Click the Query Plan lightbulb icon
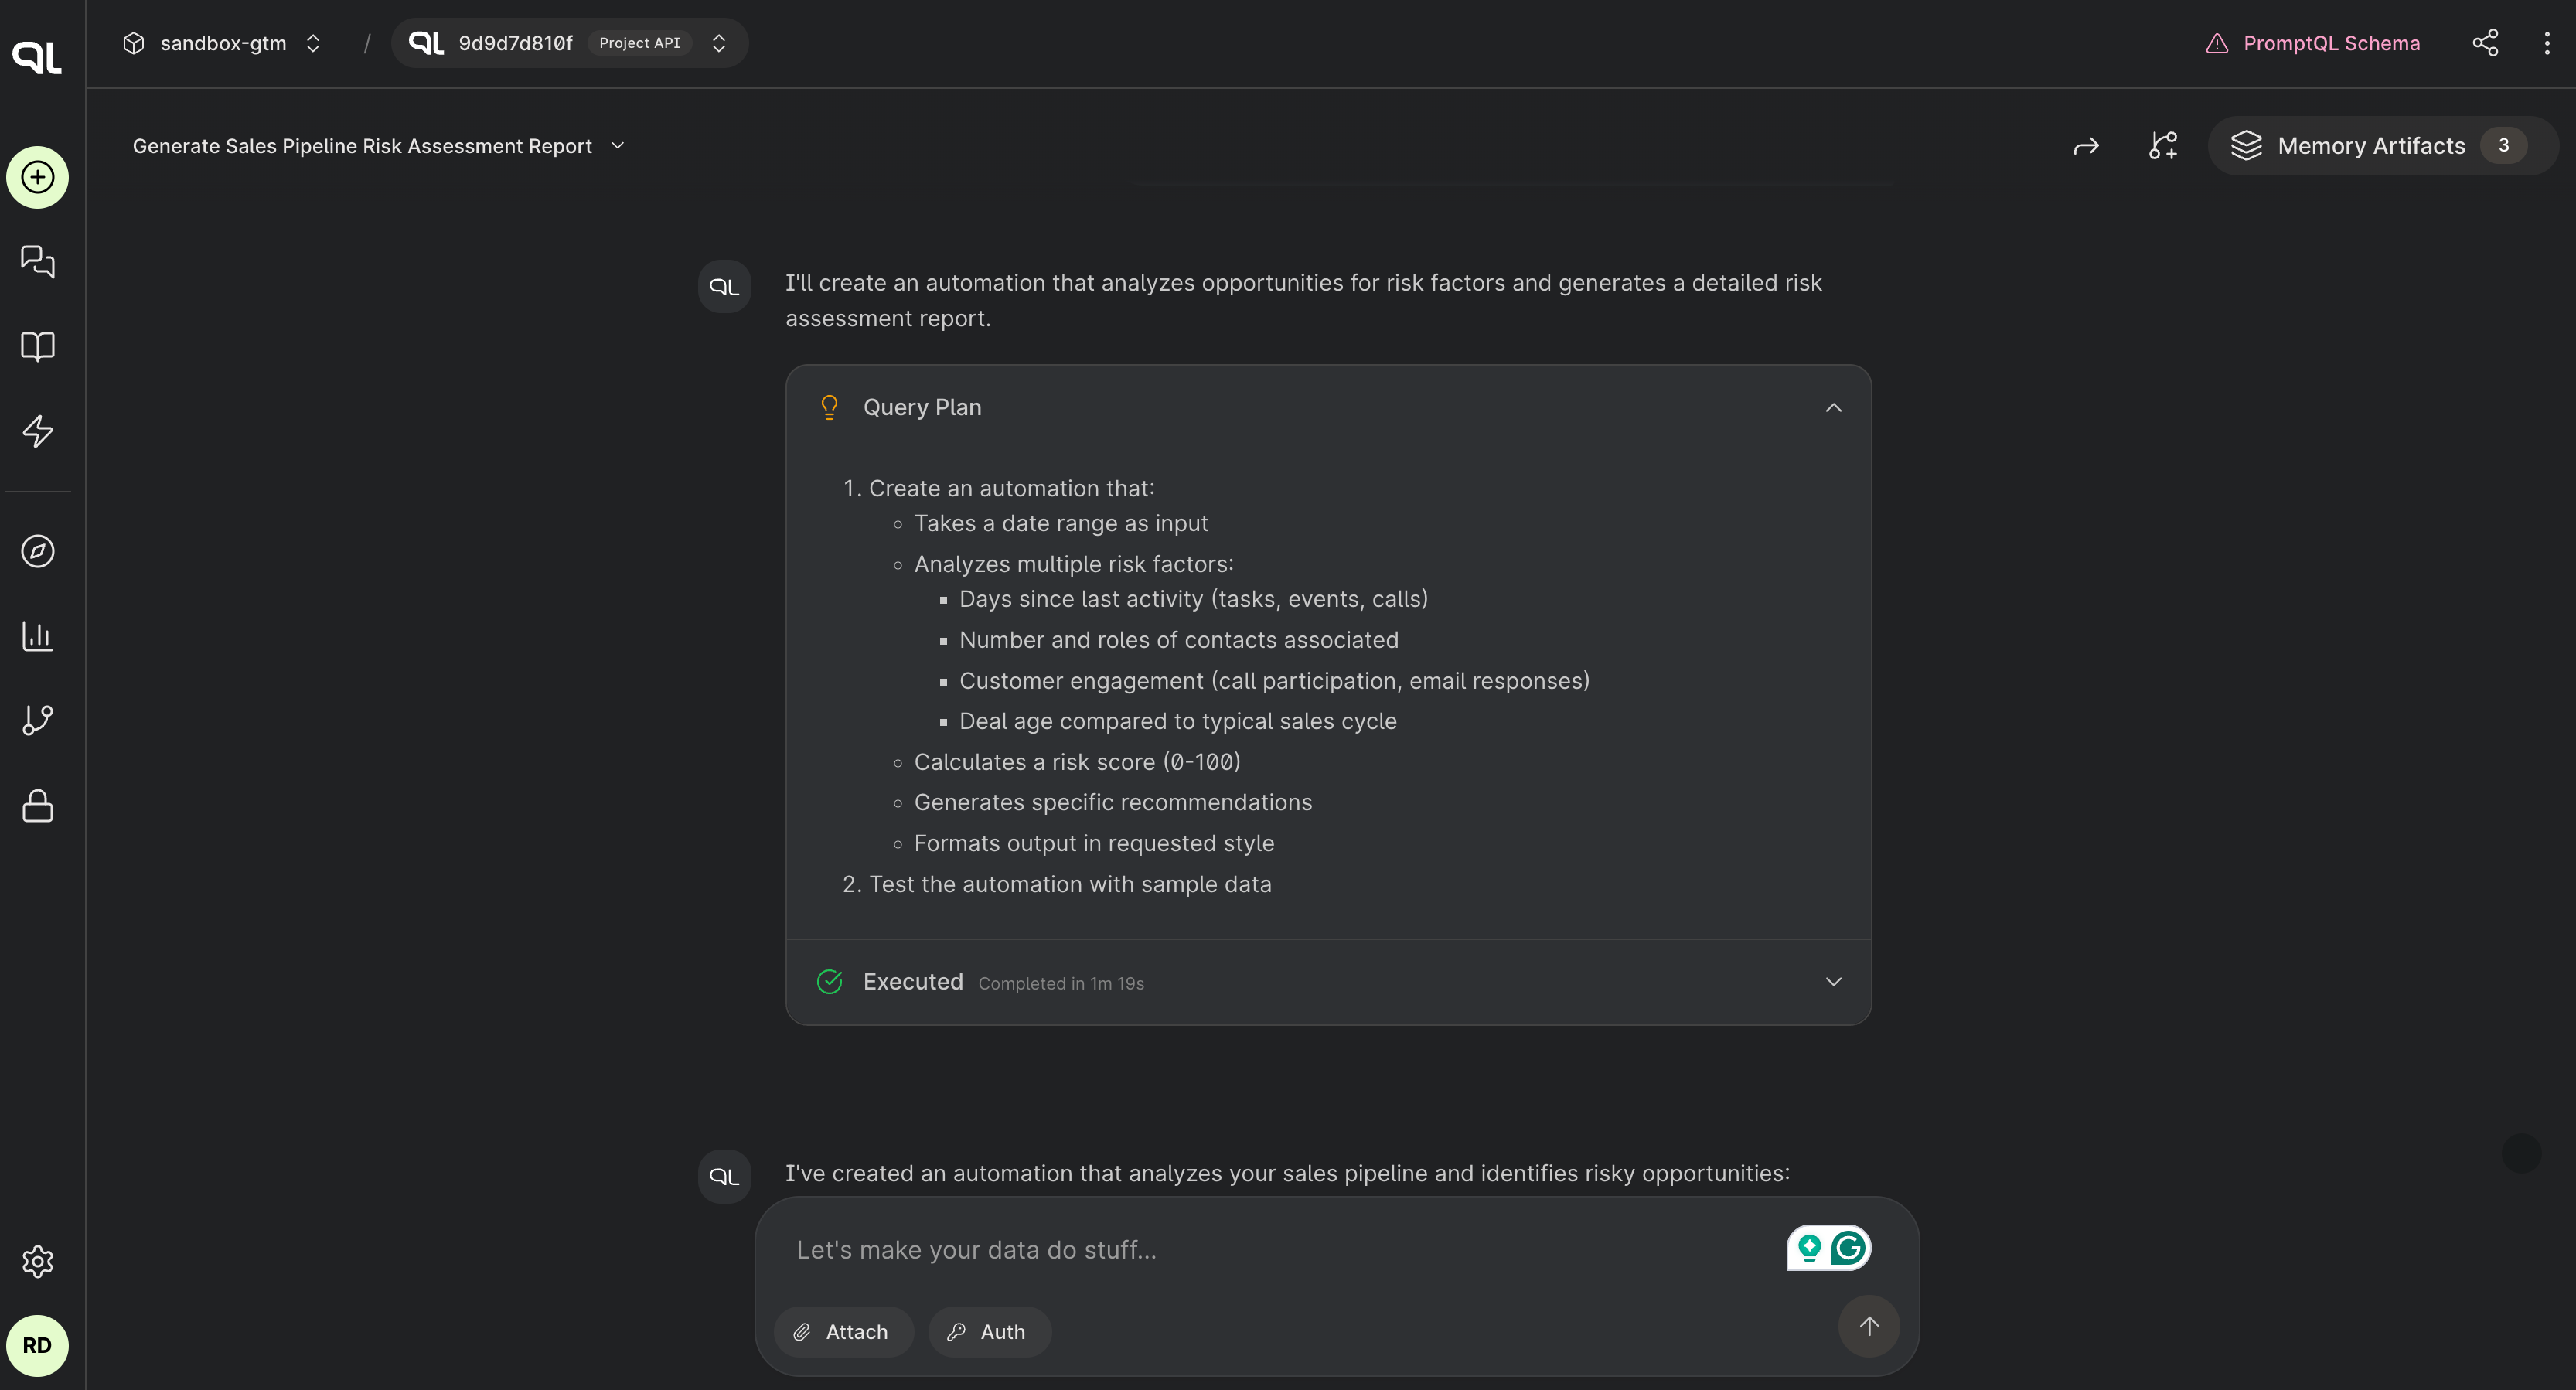 [829, 407]
